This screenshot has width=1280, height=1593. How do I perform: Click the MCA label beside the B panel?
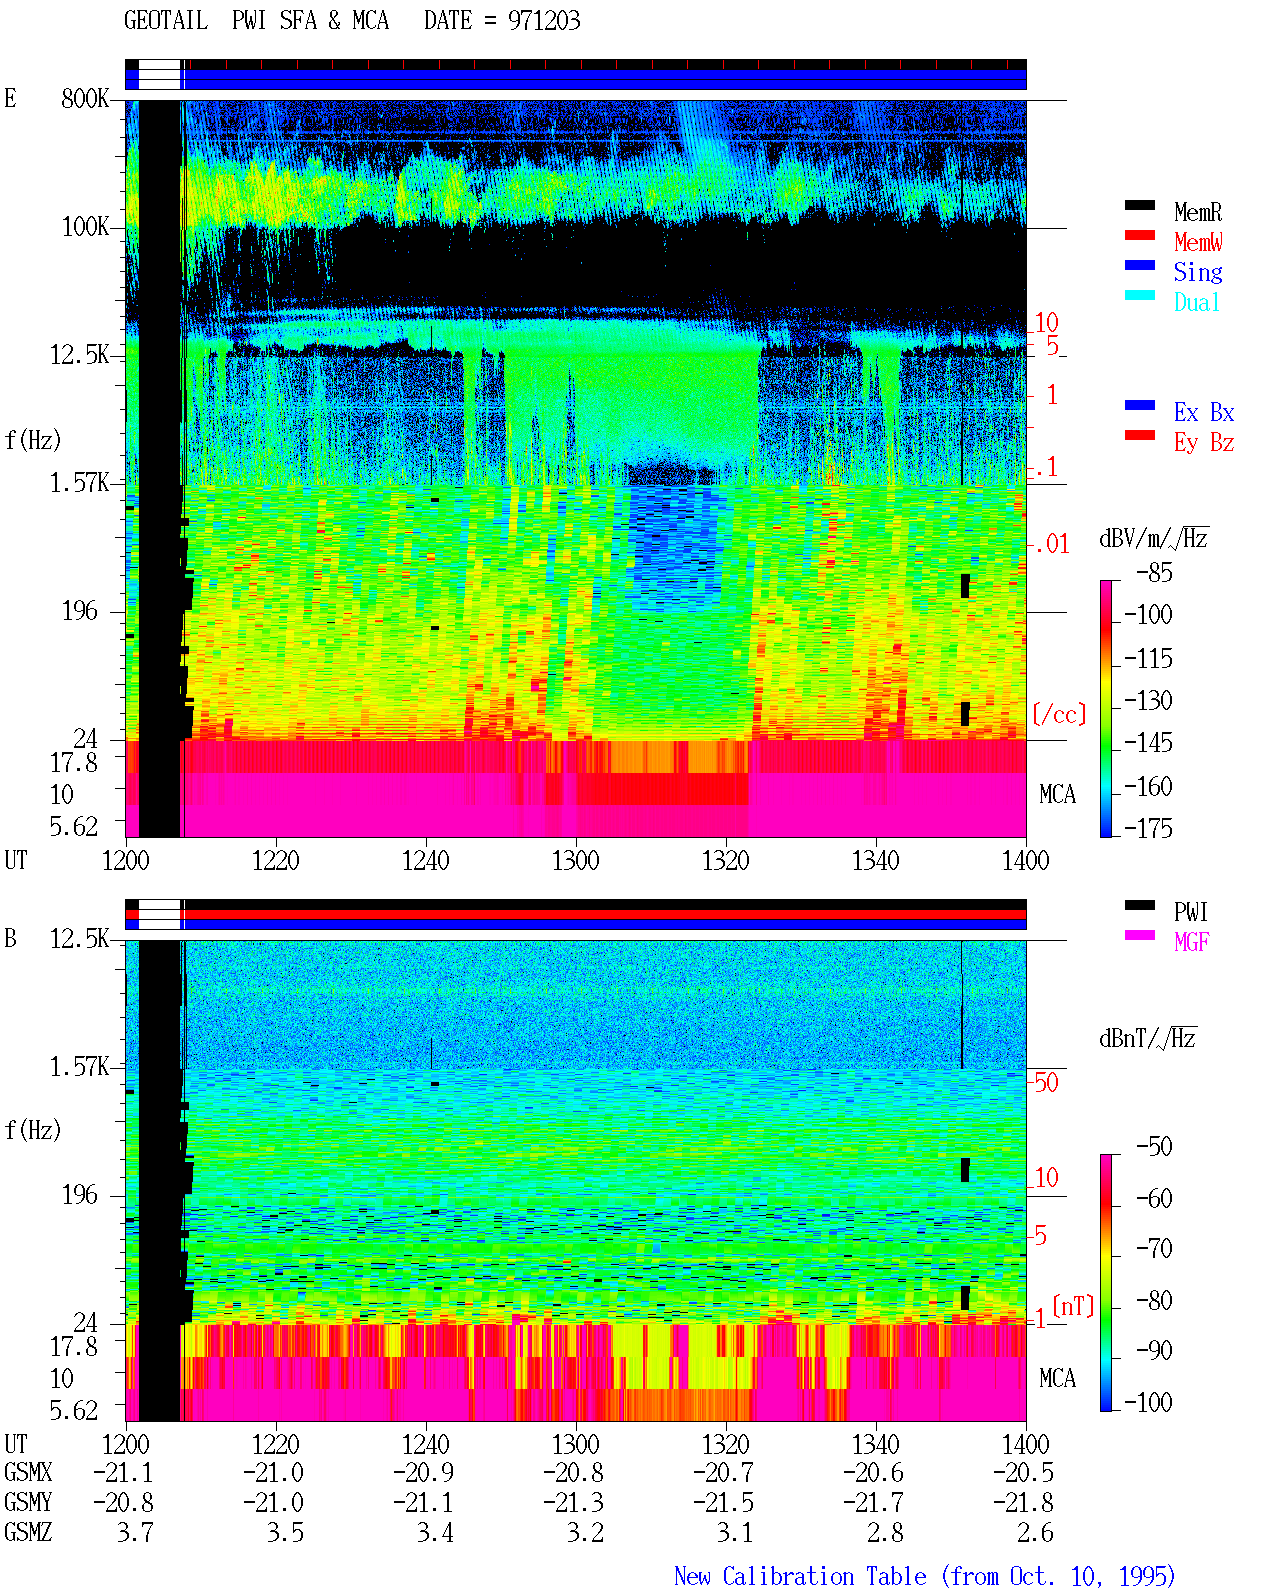[x=1057, y=1378]
